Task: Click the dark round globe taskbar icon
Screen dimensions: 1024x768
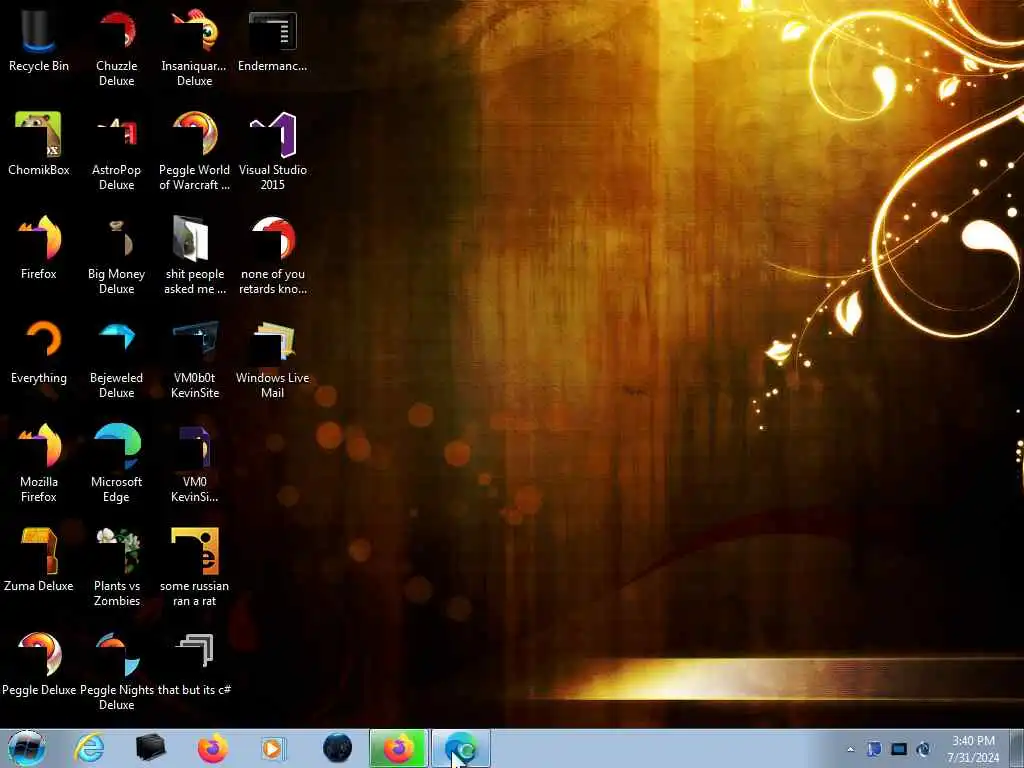Action: tap(338, 748)
